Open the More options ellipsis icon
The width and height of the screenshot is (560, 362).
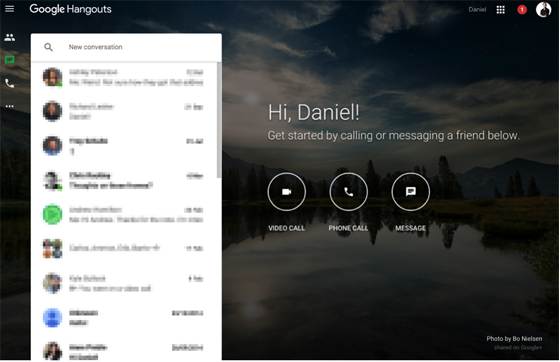[x=10, y=106]
